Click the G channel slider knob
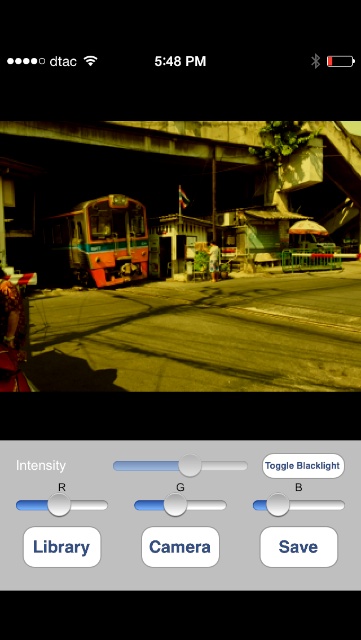 coord(175,505)
